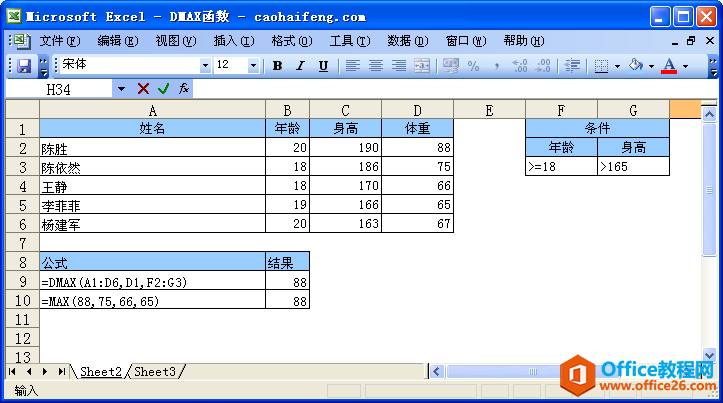Open the 窗口(W) menu
The height and width of the screenshot is (403, 723).
click(466, 41)
